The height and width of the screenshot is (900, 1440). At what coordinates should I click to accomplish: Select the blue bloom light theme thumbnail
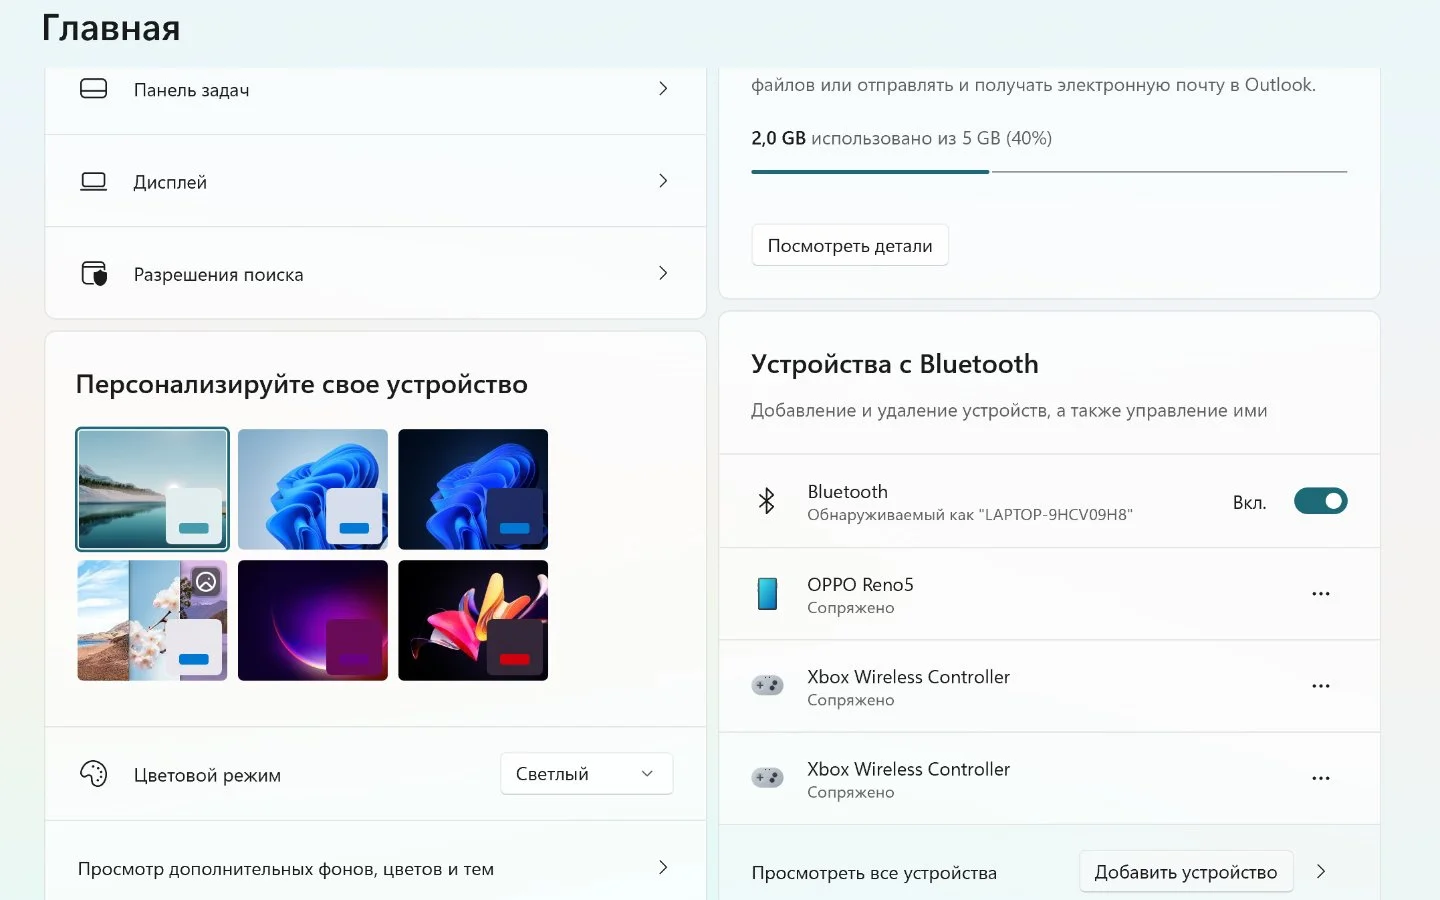tap(313, 489)
